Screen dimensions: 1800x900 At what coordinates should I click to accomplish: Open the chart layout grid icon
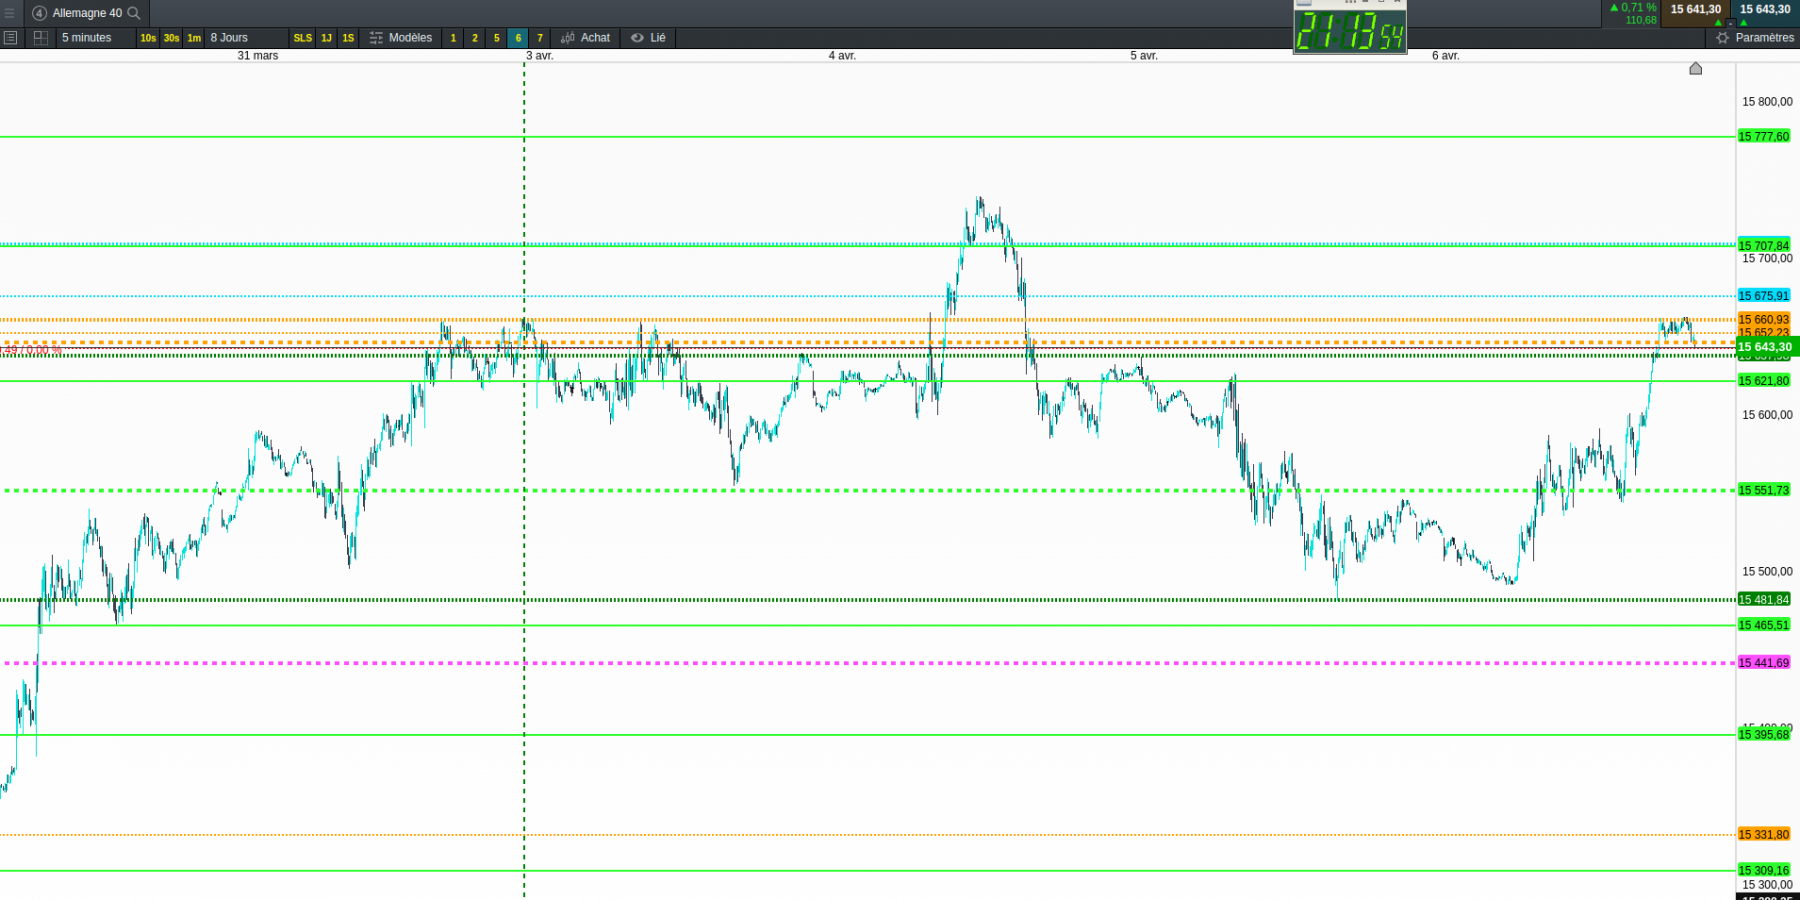pyautogui.click(x=41, y=38)
